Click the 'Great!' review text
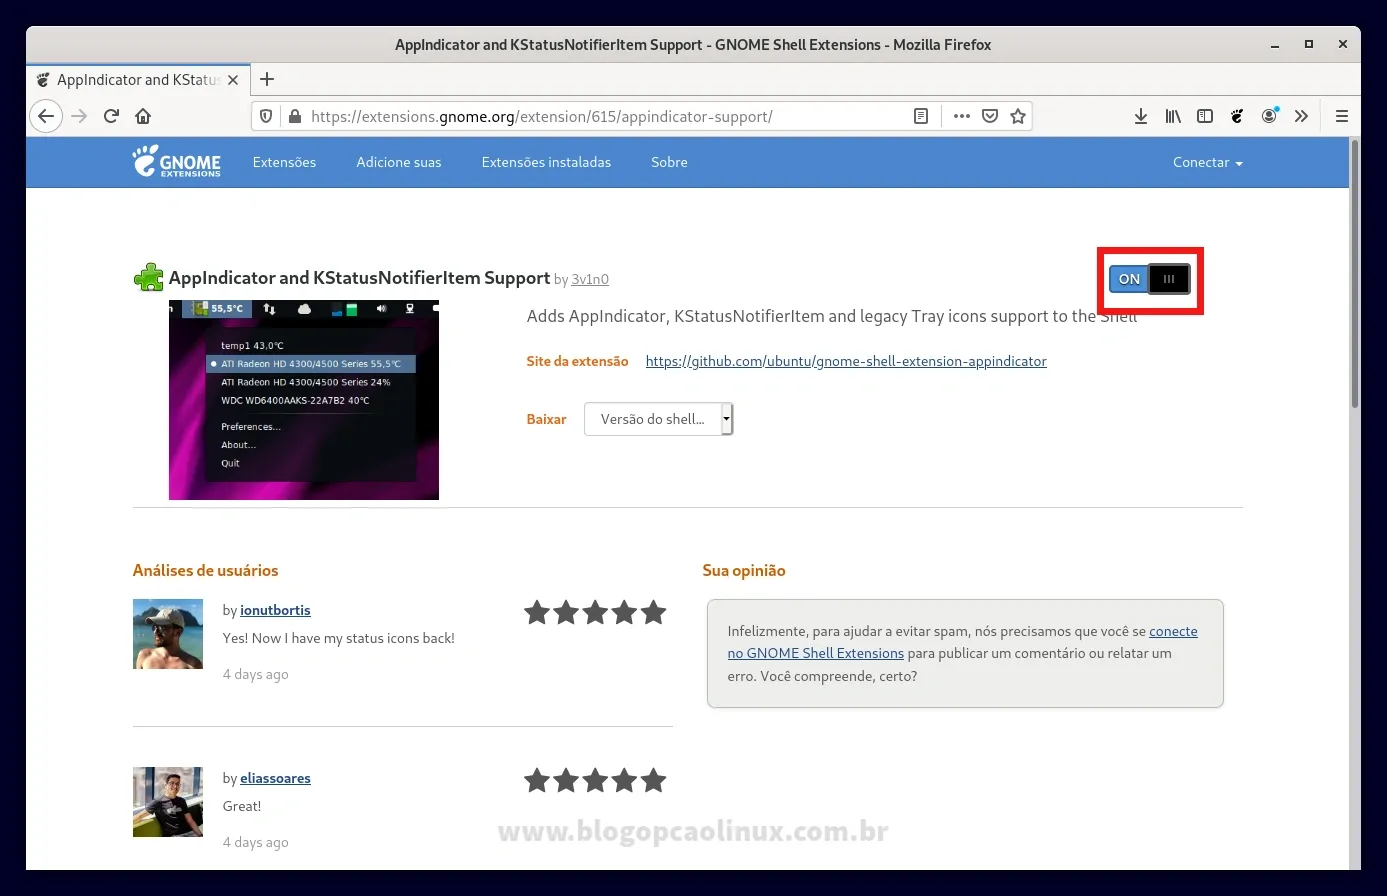Screen dimensions: 1387x896 (242, 806)
